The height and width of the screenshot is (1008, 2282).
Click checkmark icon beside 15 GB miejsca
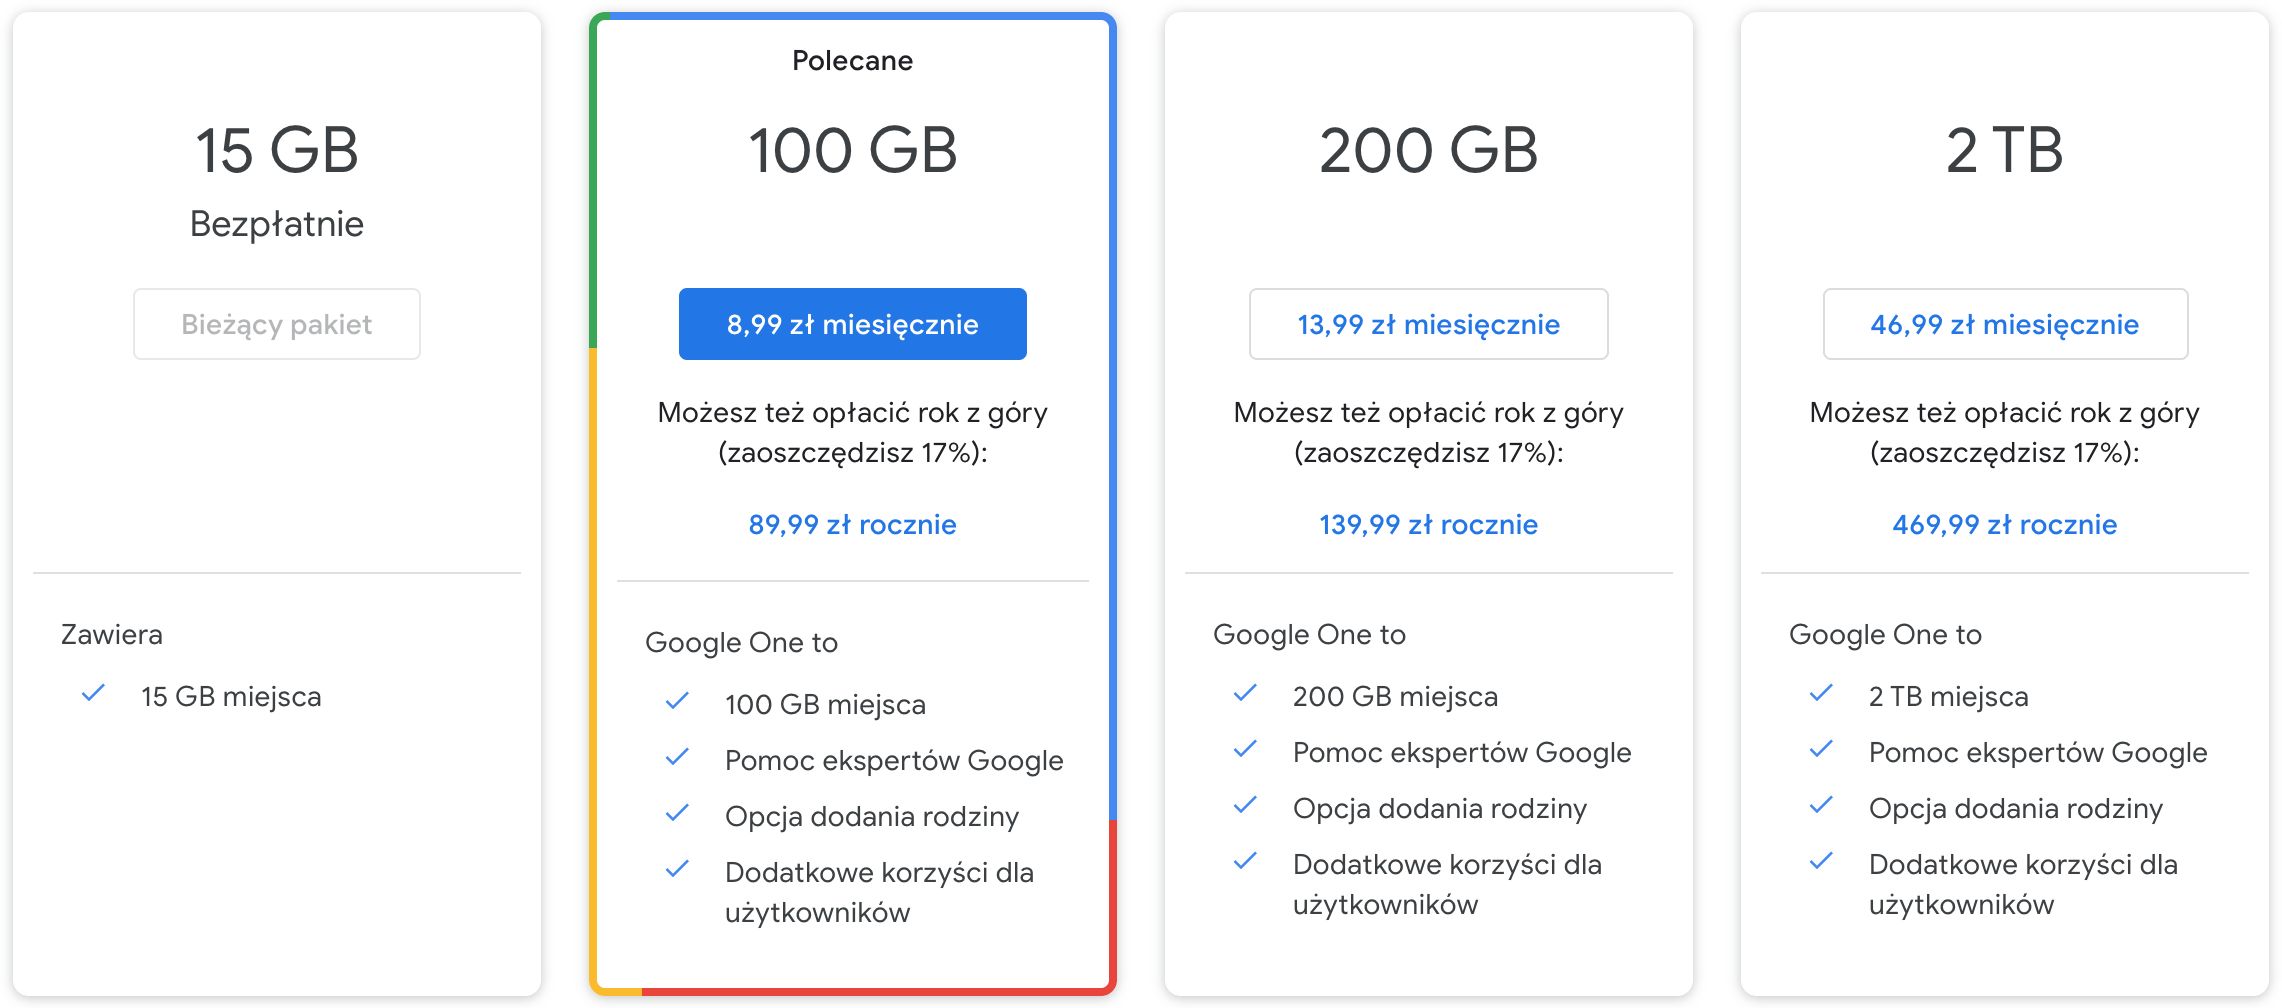93,693
